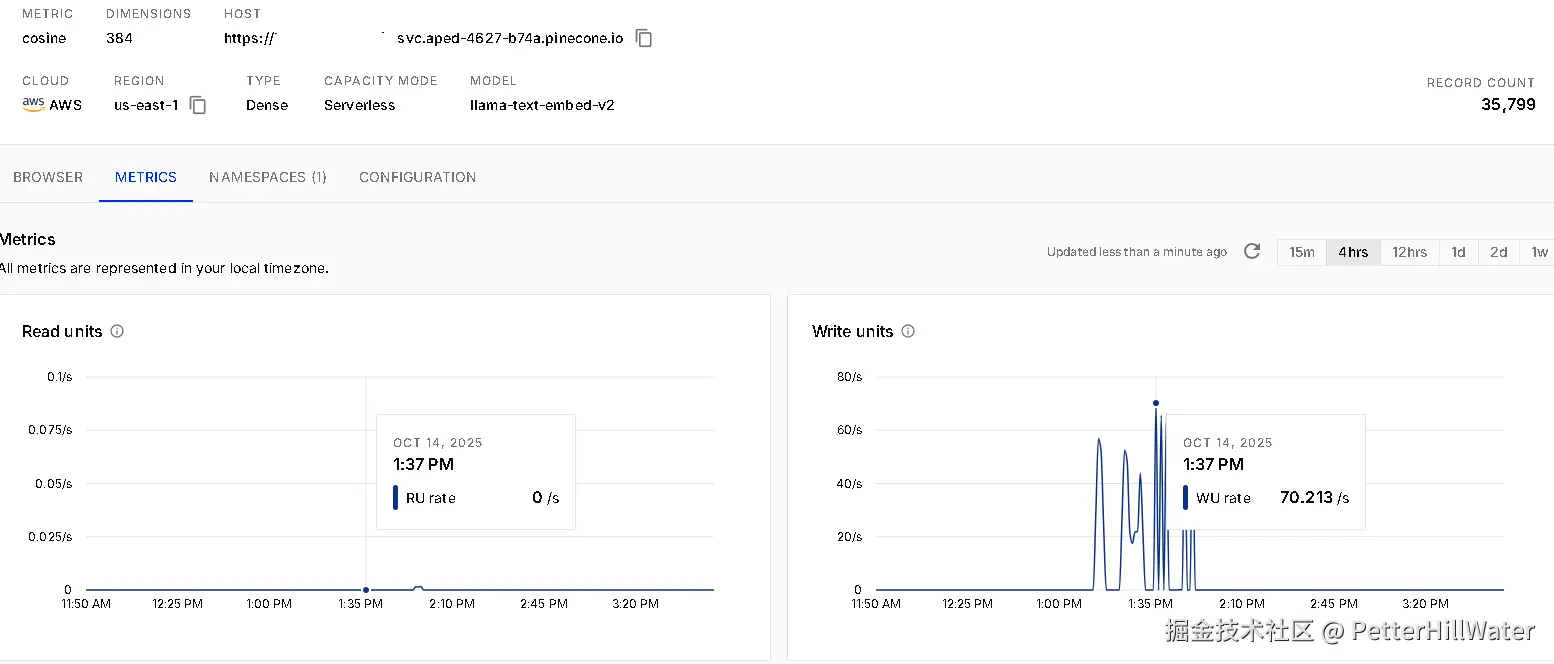Go to the Configuration tab
The image size is (1554, 664).
pos(417,177)
